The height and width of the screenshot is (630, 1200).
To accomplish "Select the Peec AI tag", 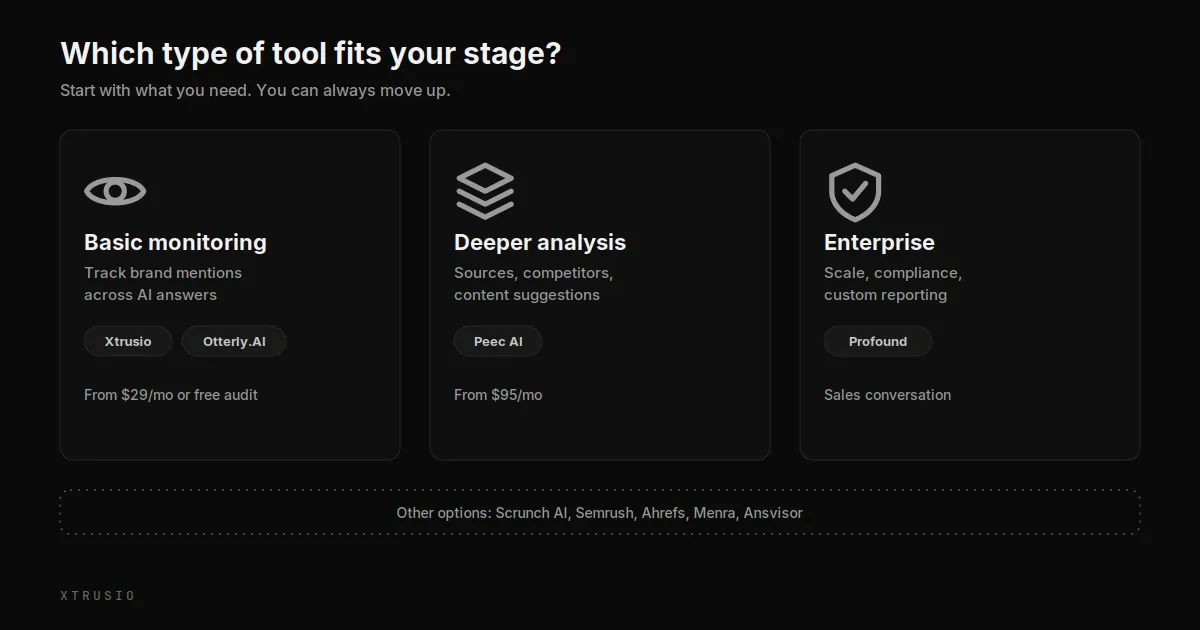I will tap(498, 341).
